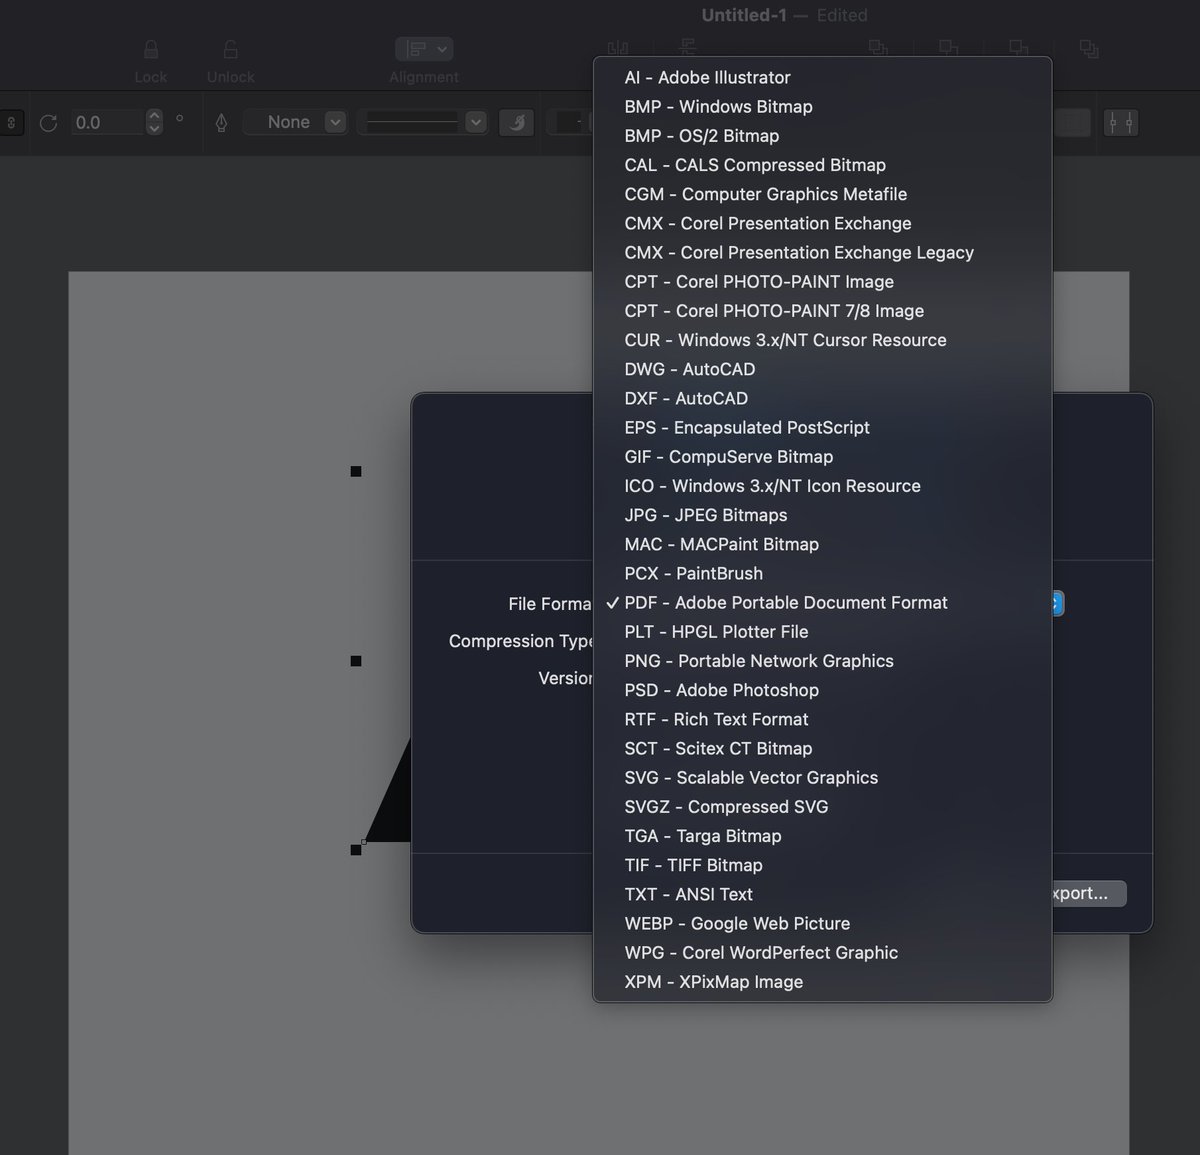The image size is (1200, 1155).
Task: Choose BMP - OS/2 Bitmap format
Action: (822, 136)
